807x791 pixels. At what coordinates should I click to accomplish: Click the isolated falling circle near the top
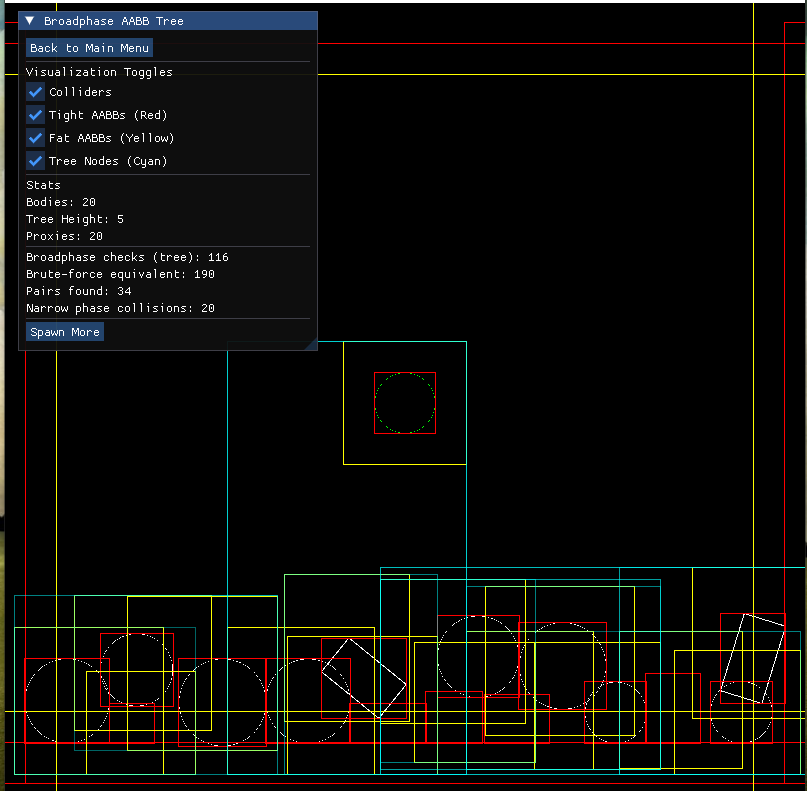pyautogui.click(x=403, y=403)
